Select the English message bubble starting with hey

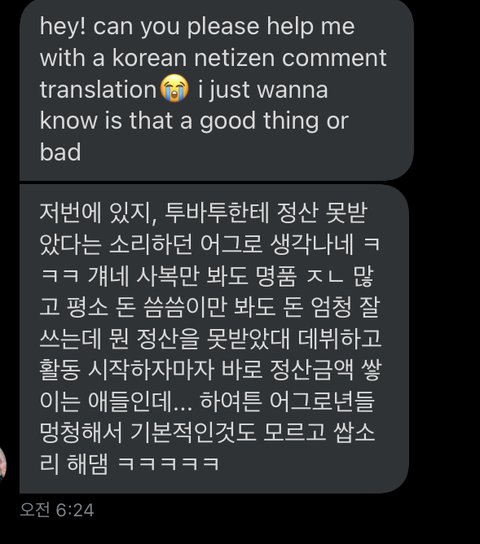216,90
